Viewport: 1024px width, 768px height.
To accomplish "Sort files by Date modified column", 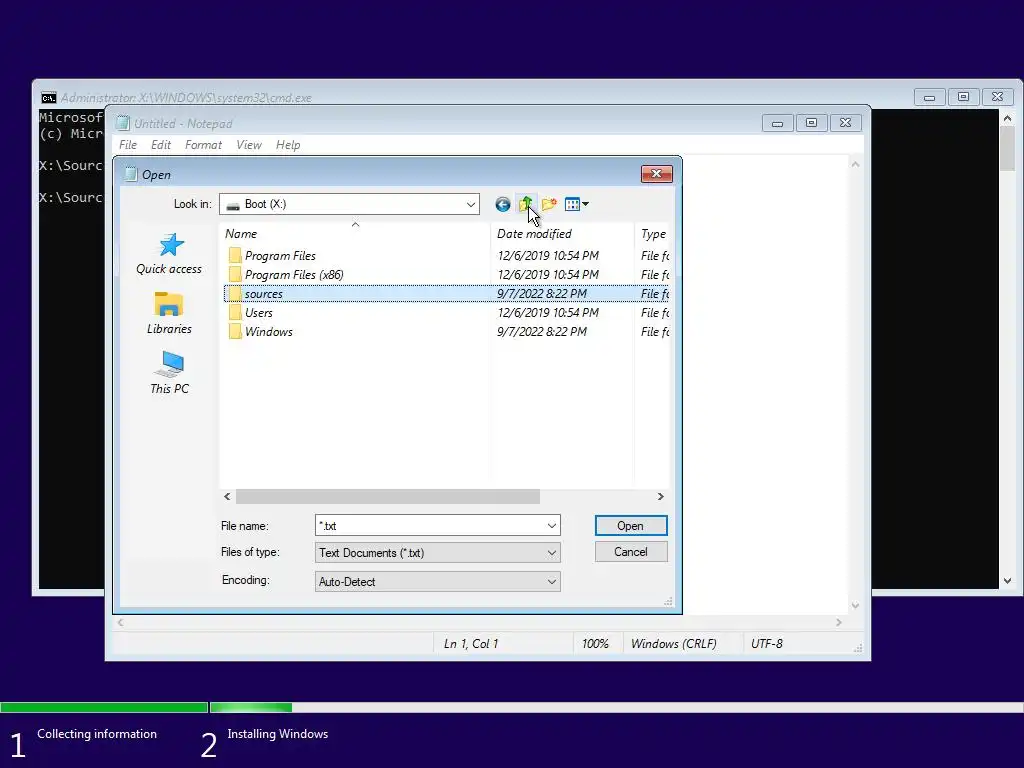I will 562,233.
